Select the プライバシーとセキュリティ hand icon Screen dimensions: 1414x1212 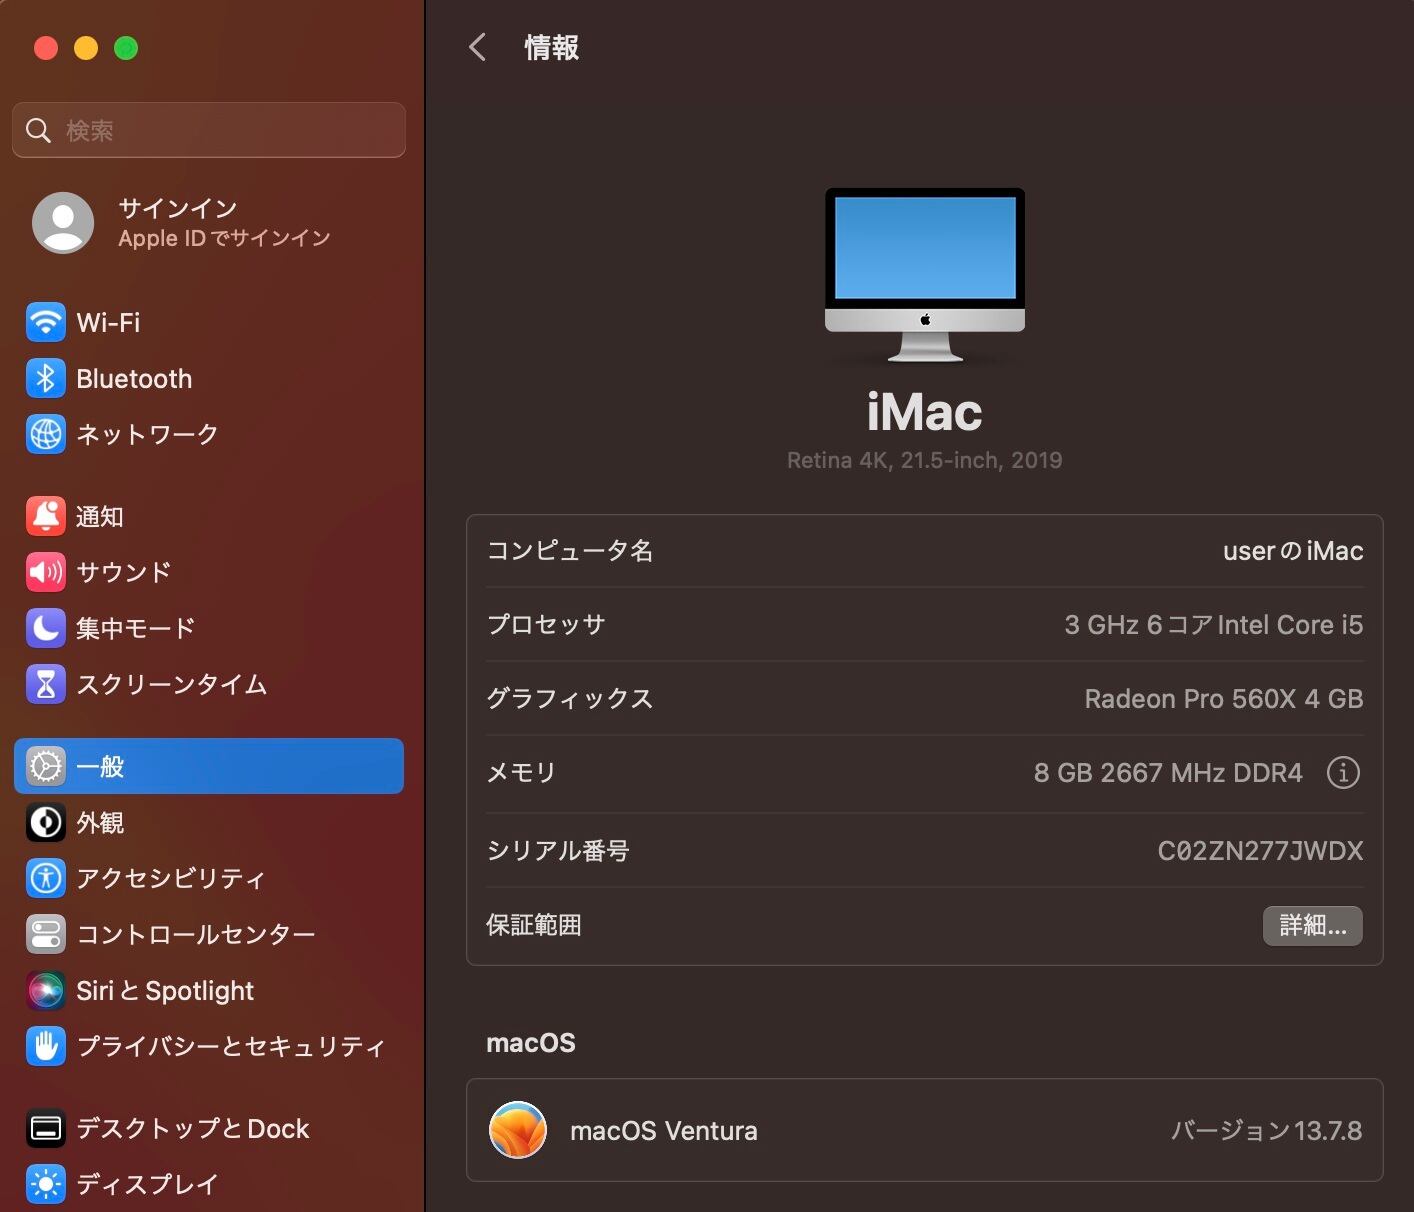[46, 1046]
